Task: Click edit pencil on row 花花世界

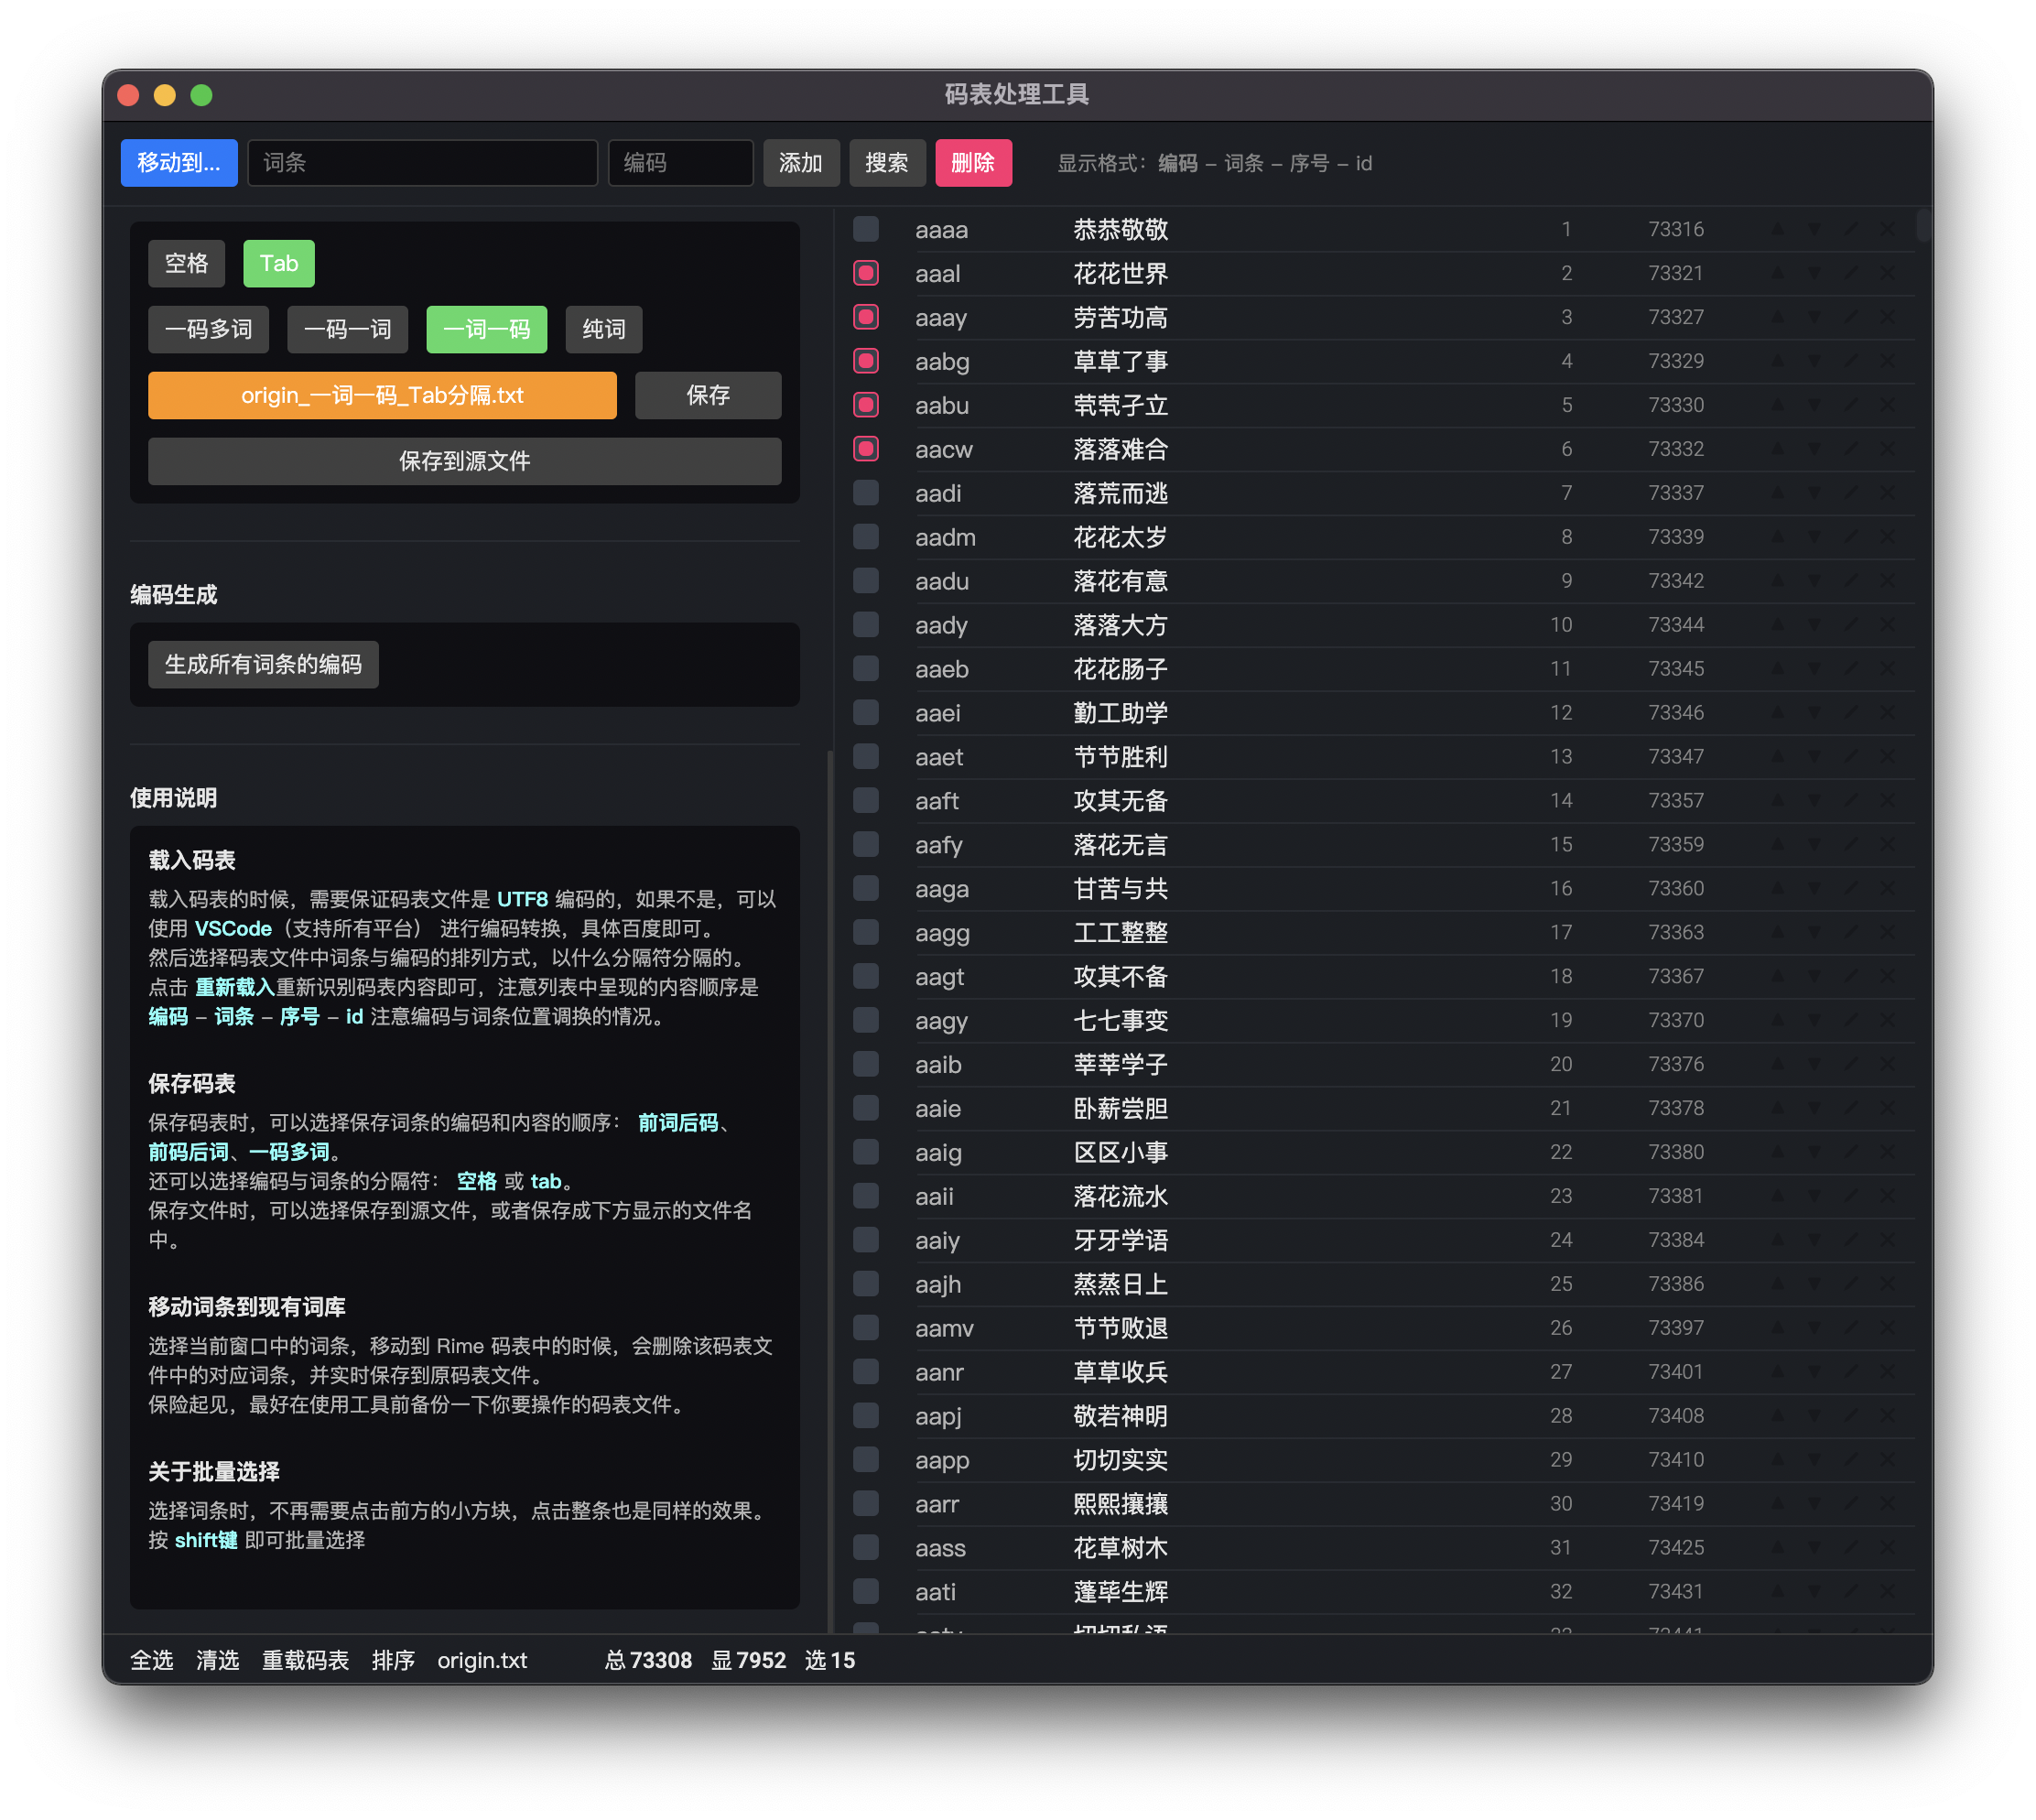Action: 1851,273
